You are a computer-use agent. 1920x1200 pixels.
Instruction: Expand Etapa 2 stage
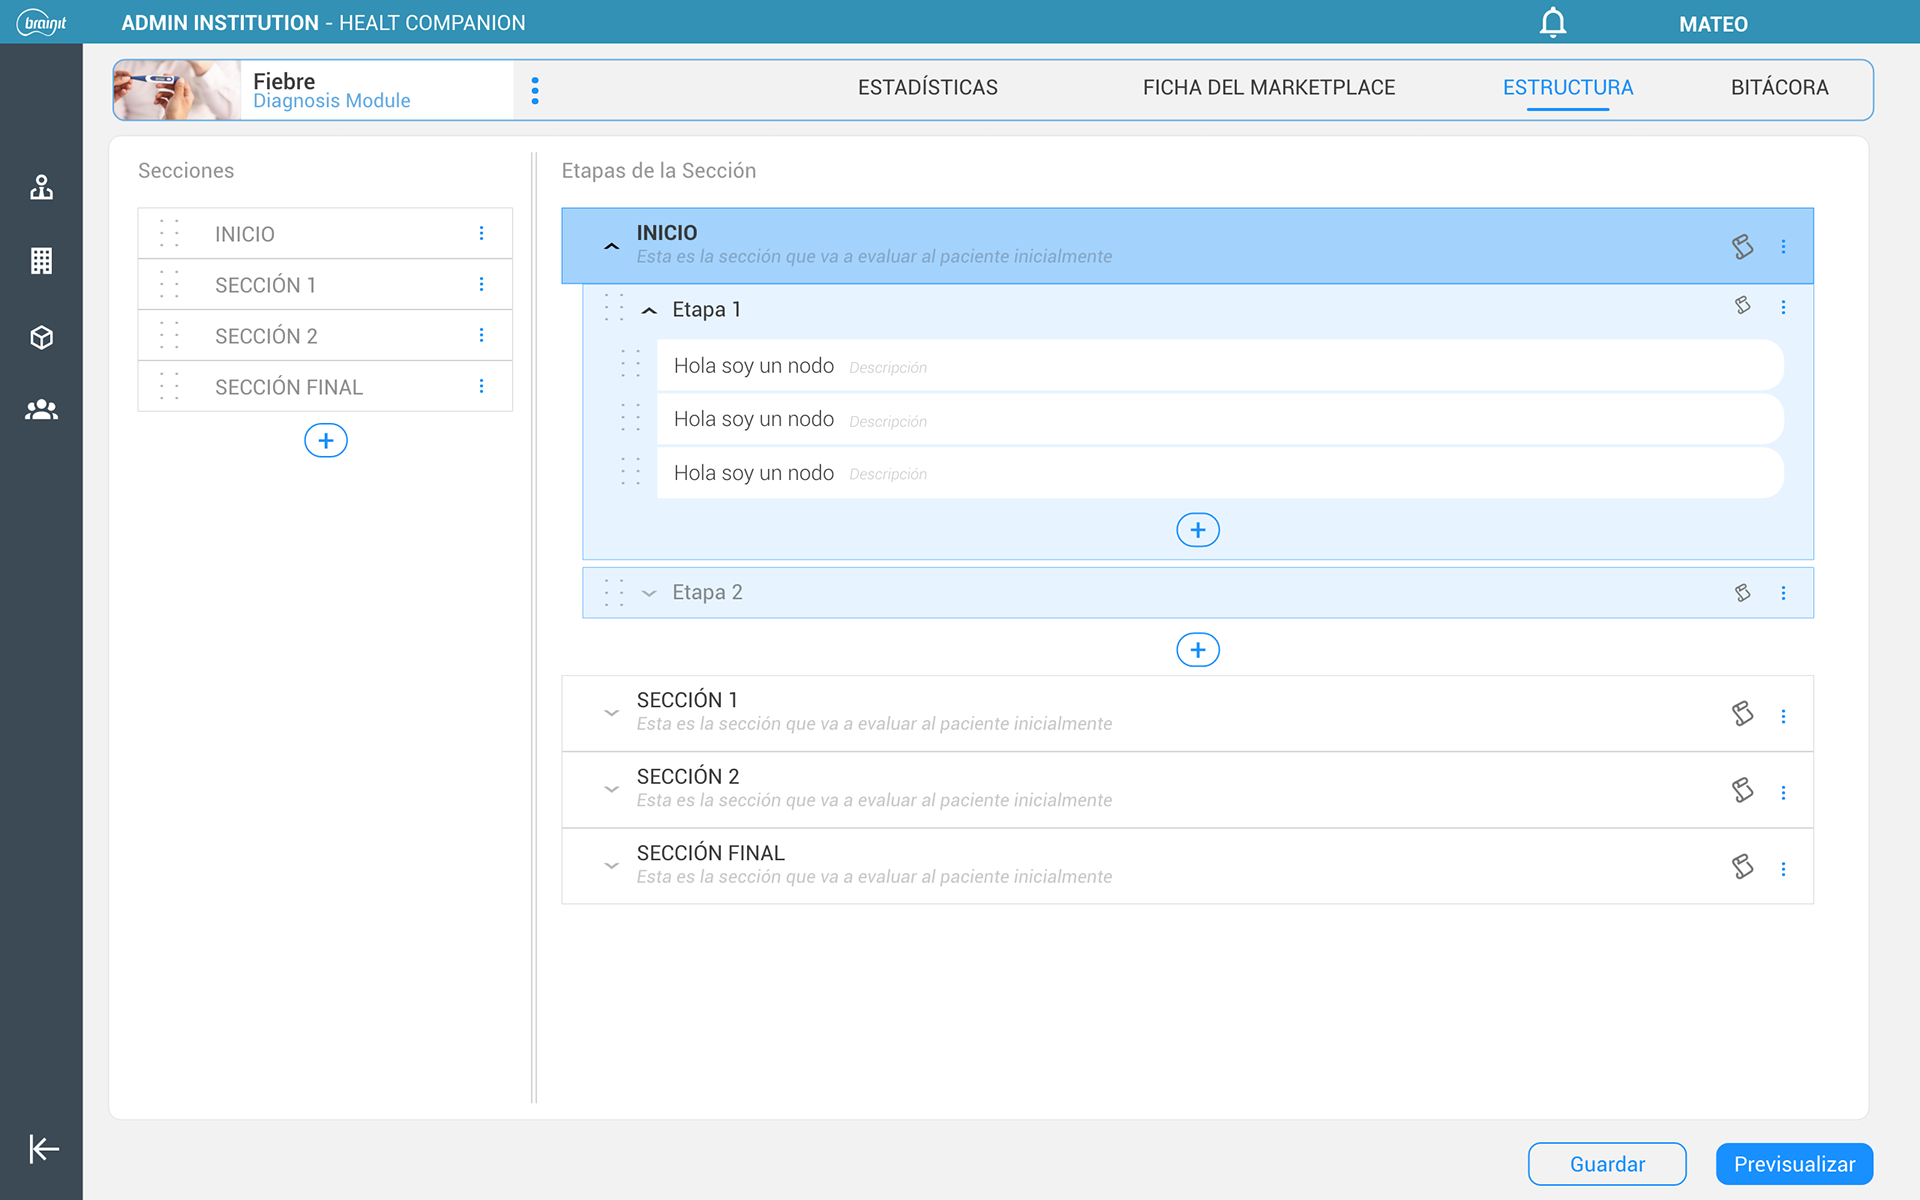pyautogui.click(x=649, y=593)
